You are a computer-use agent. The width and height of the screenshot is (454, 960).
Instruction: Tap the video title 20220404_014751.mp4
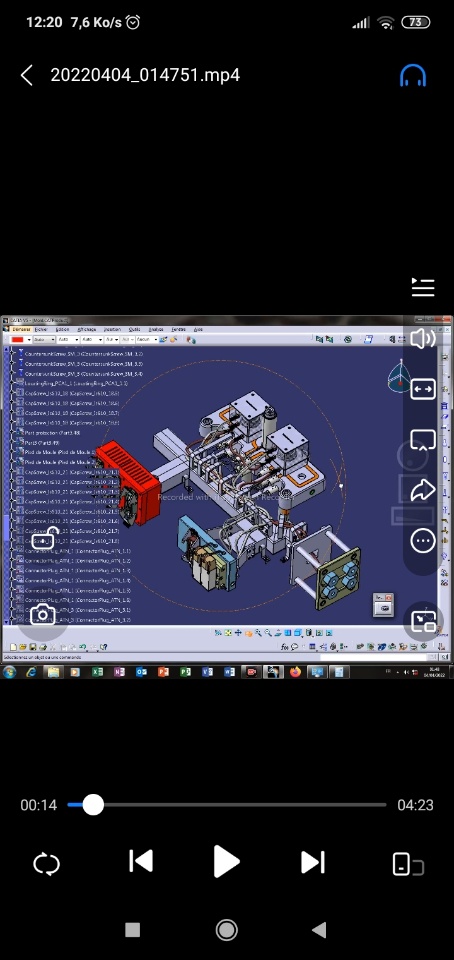(x=145, y=75)
